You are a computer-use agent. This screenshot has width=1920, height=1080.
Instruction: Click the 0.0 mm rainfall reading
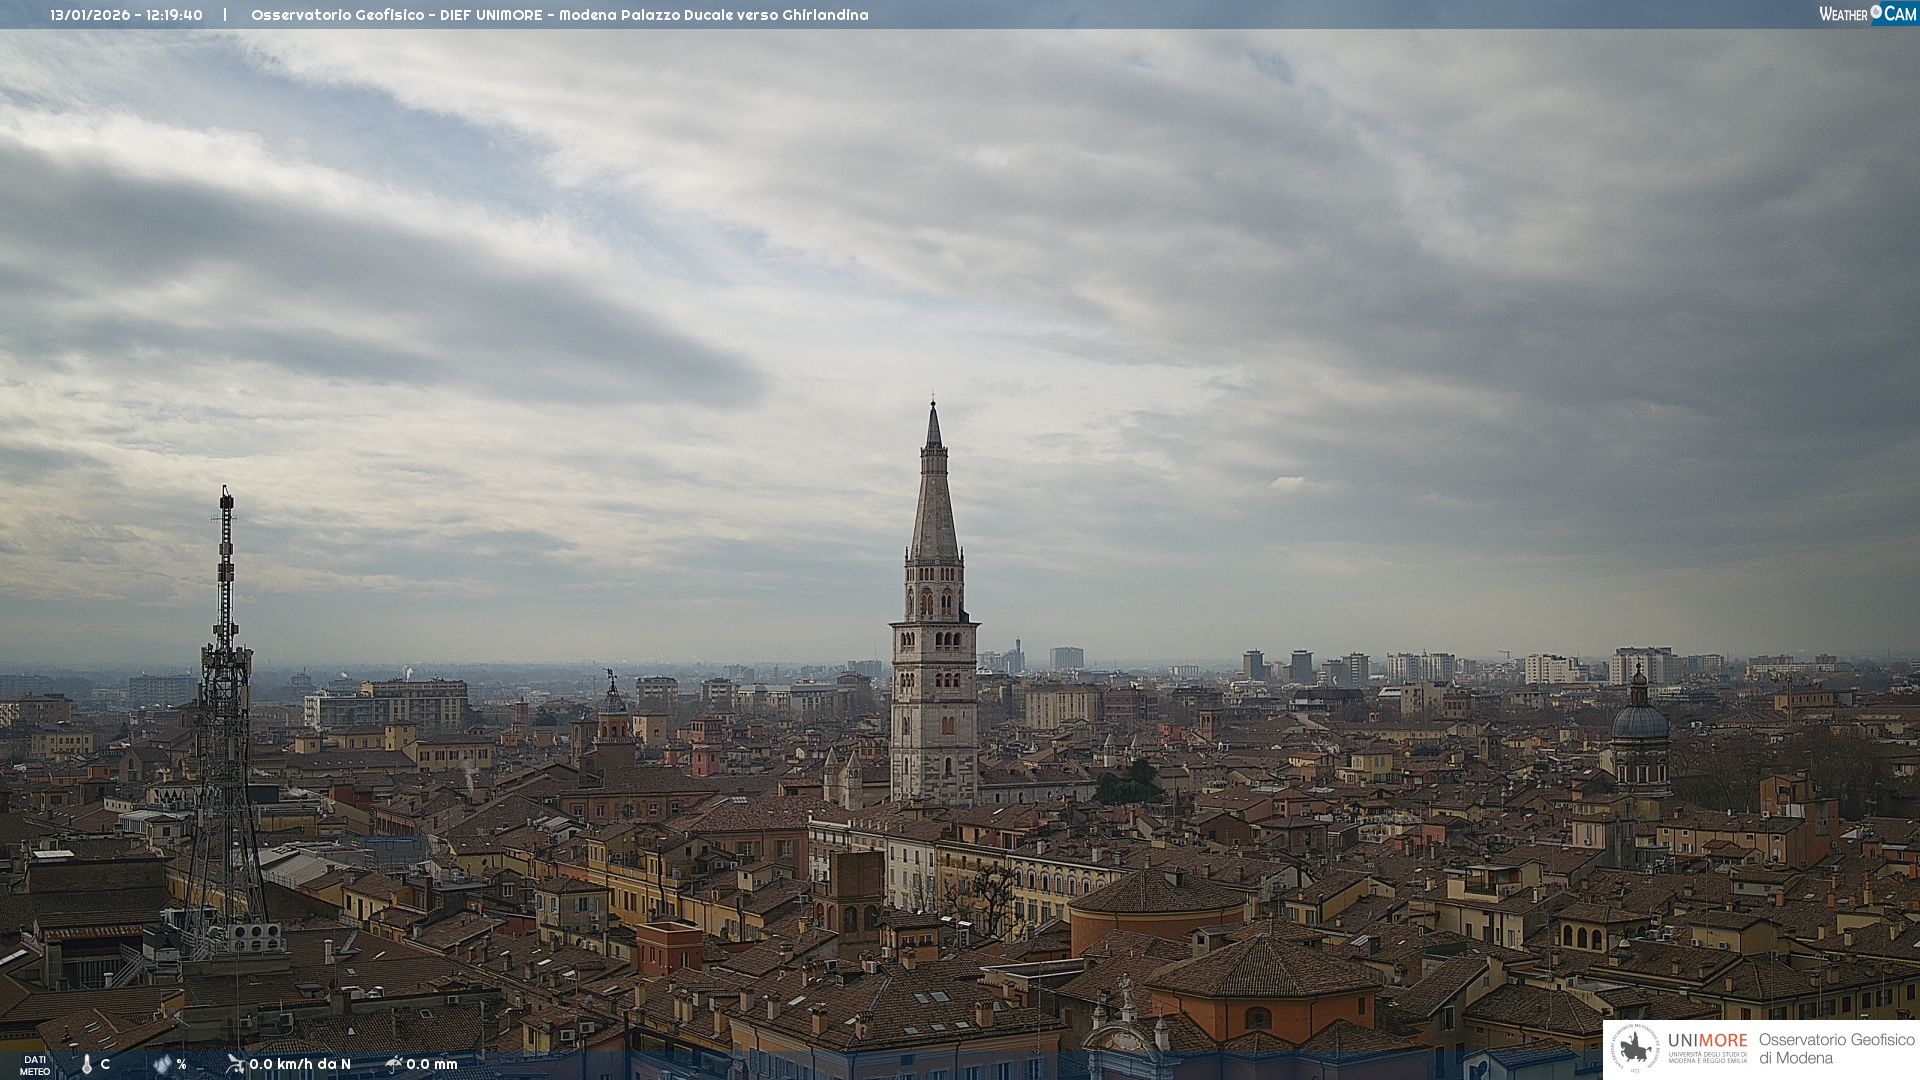pos(432,1064)
